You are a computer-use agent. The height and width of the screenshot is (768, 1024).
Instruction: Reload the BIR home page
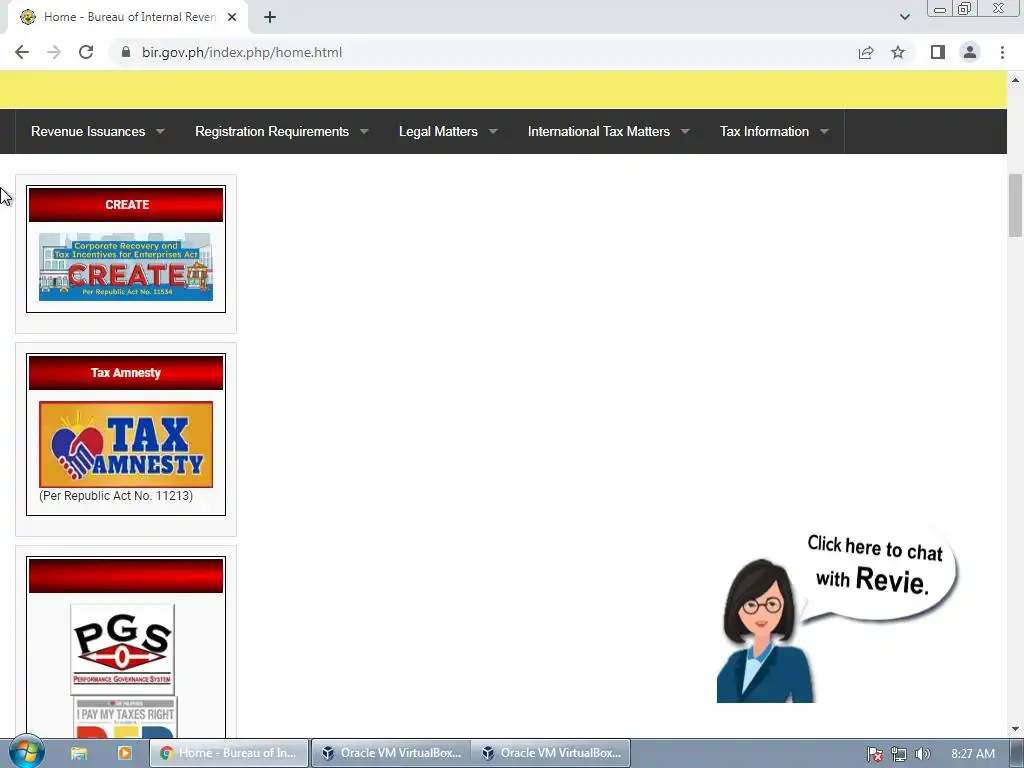(86, 52)
